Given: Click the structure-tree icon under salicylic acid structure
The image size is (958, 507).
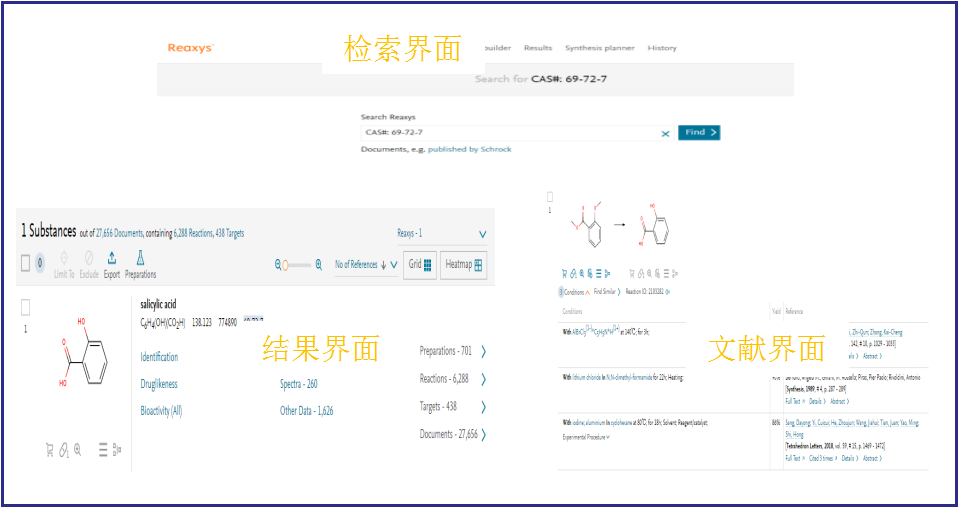Looking at the screenshot, I should 117,451.
